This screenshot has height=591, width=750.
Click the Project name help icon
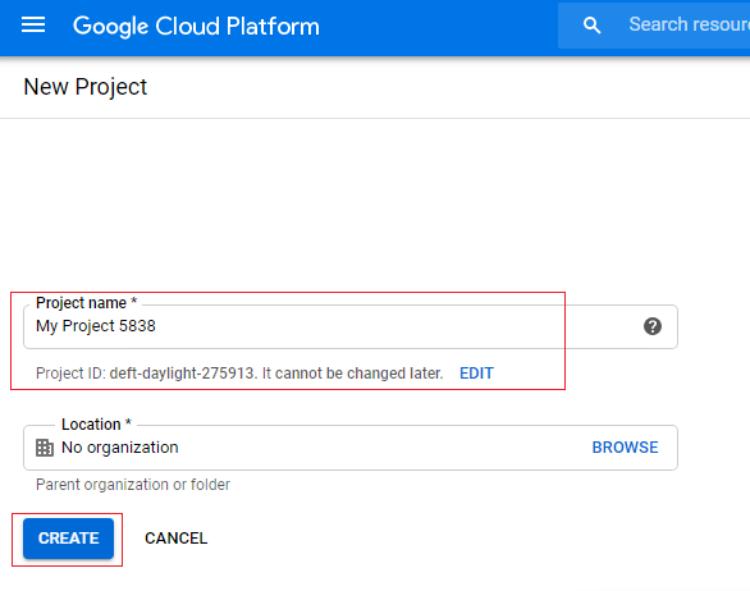pos(652,326)
